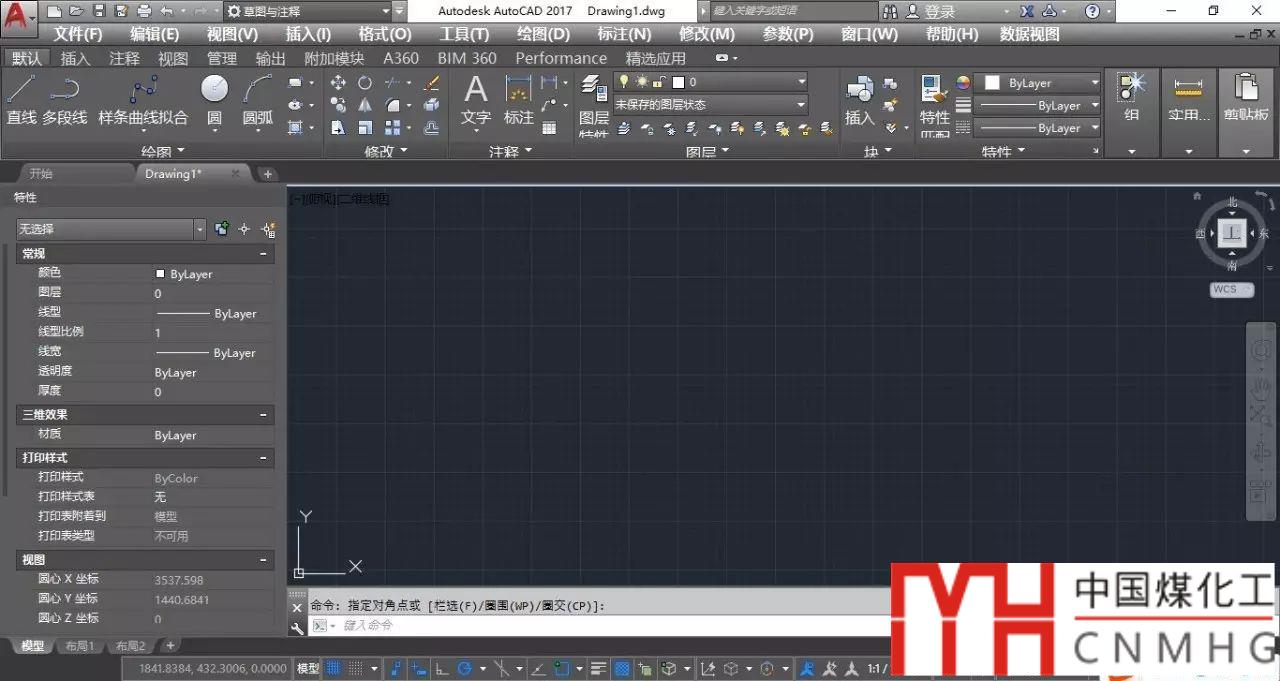The width and height of the screenshot is (1280, 681).
Task: Toggle grid display in status bar
Action: pyautogui.click(x=334, y=669)
